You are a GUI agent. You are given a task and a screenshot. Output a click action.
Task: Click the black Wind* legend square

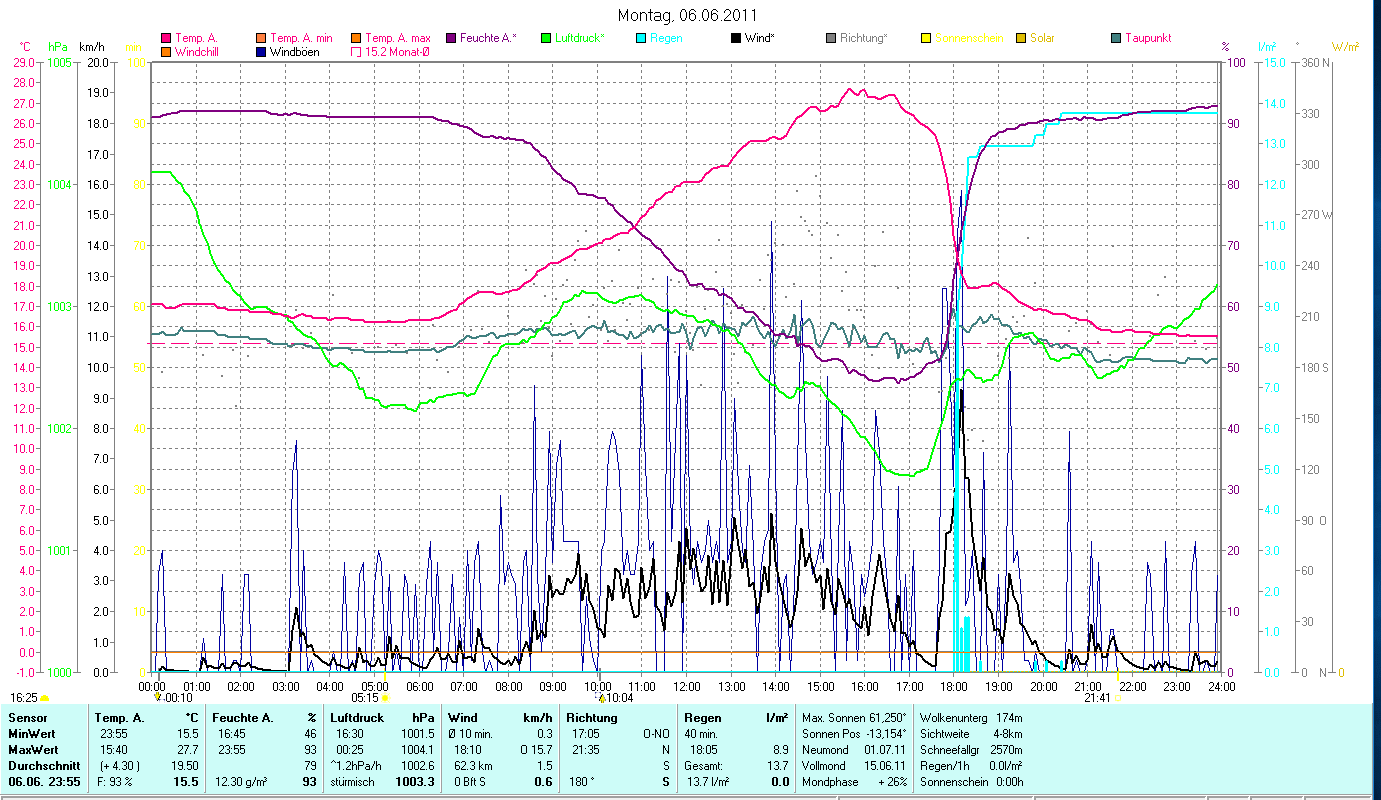click(735, 38)
